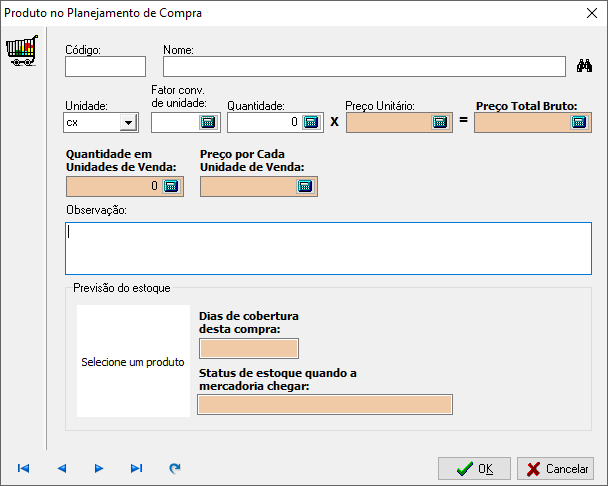Expand the Unidade dropdown arrow

128,123
